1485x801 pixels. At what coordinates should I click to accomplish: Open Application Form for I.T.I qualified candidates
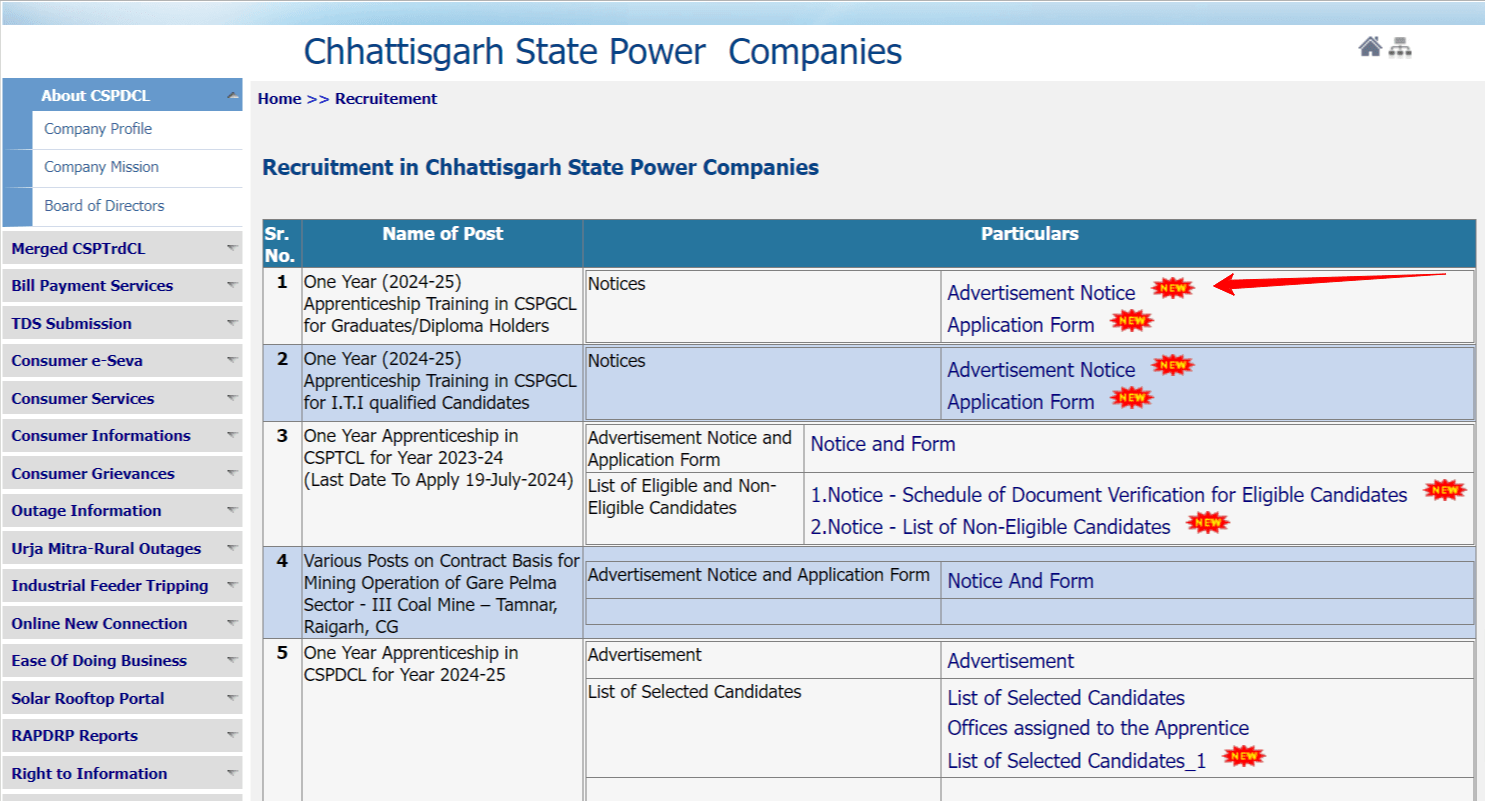coord(1020,402)
